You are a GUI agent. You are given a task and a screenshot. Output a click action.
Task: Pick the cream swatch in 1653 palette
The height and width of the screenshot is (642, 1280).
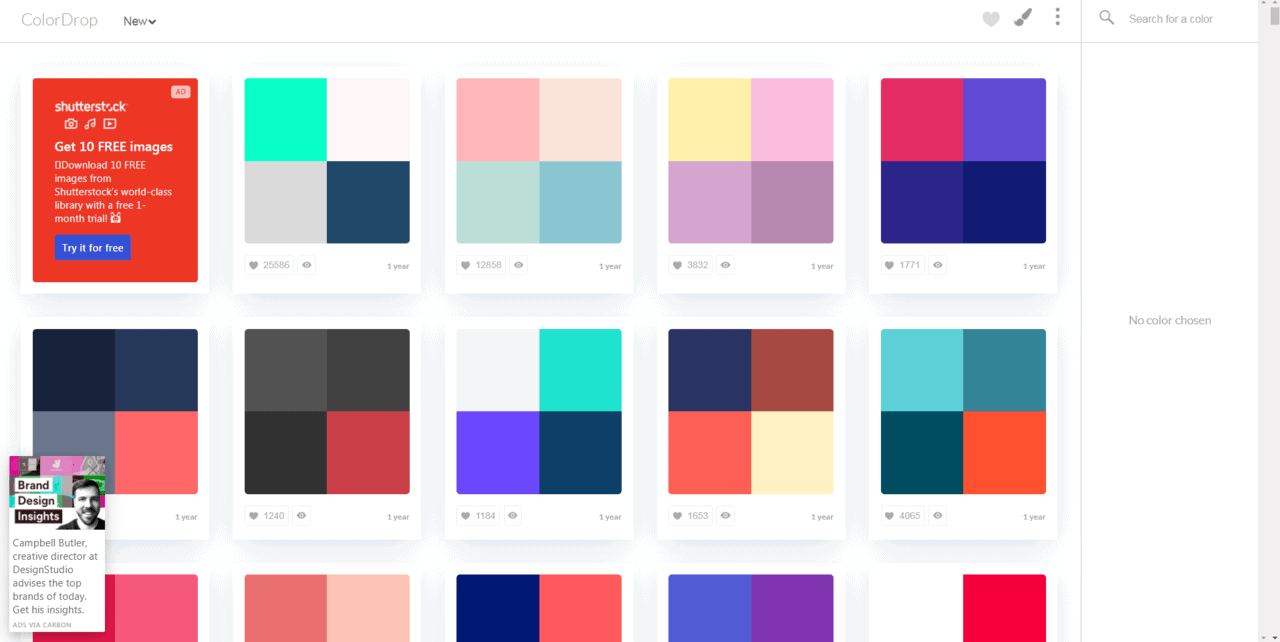pos(792,452)
